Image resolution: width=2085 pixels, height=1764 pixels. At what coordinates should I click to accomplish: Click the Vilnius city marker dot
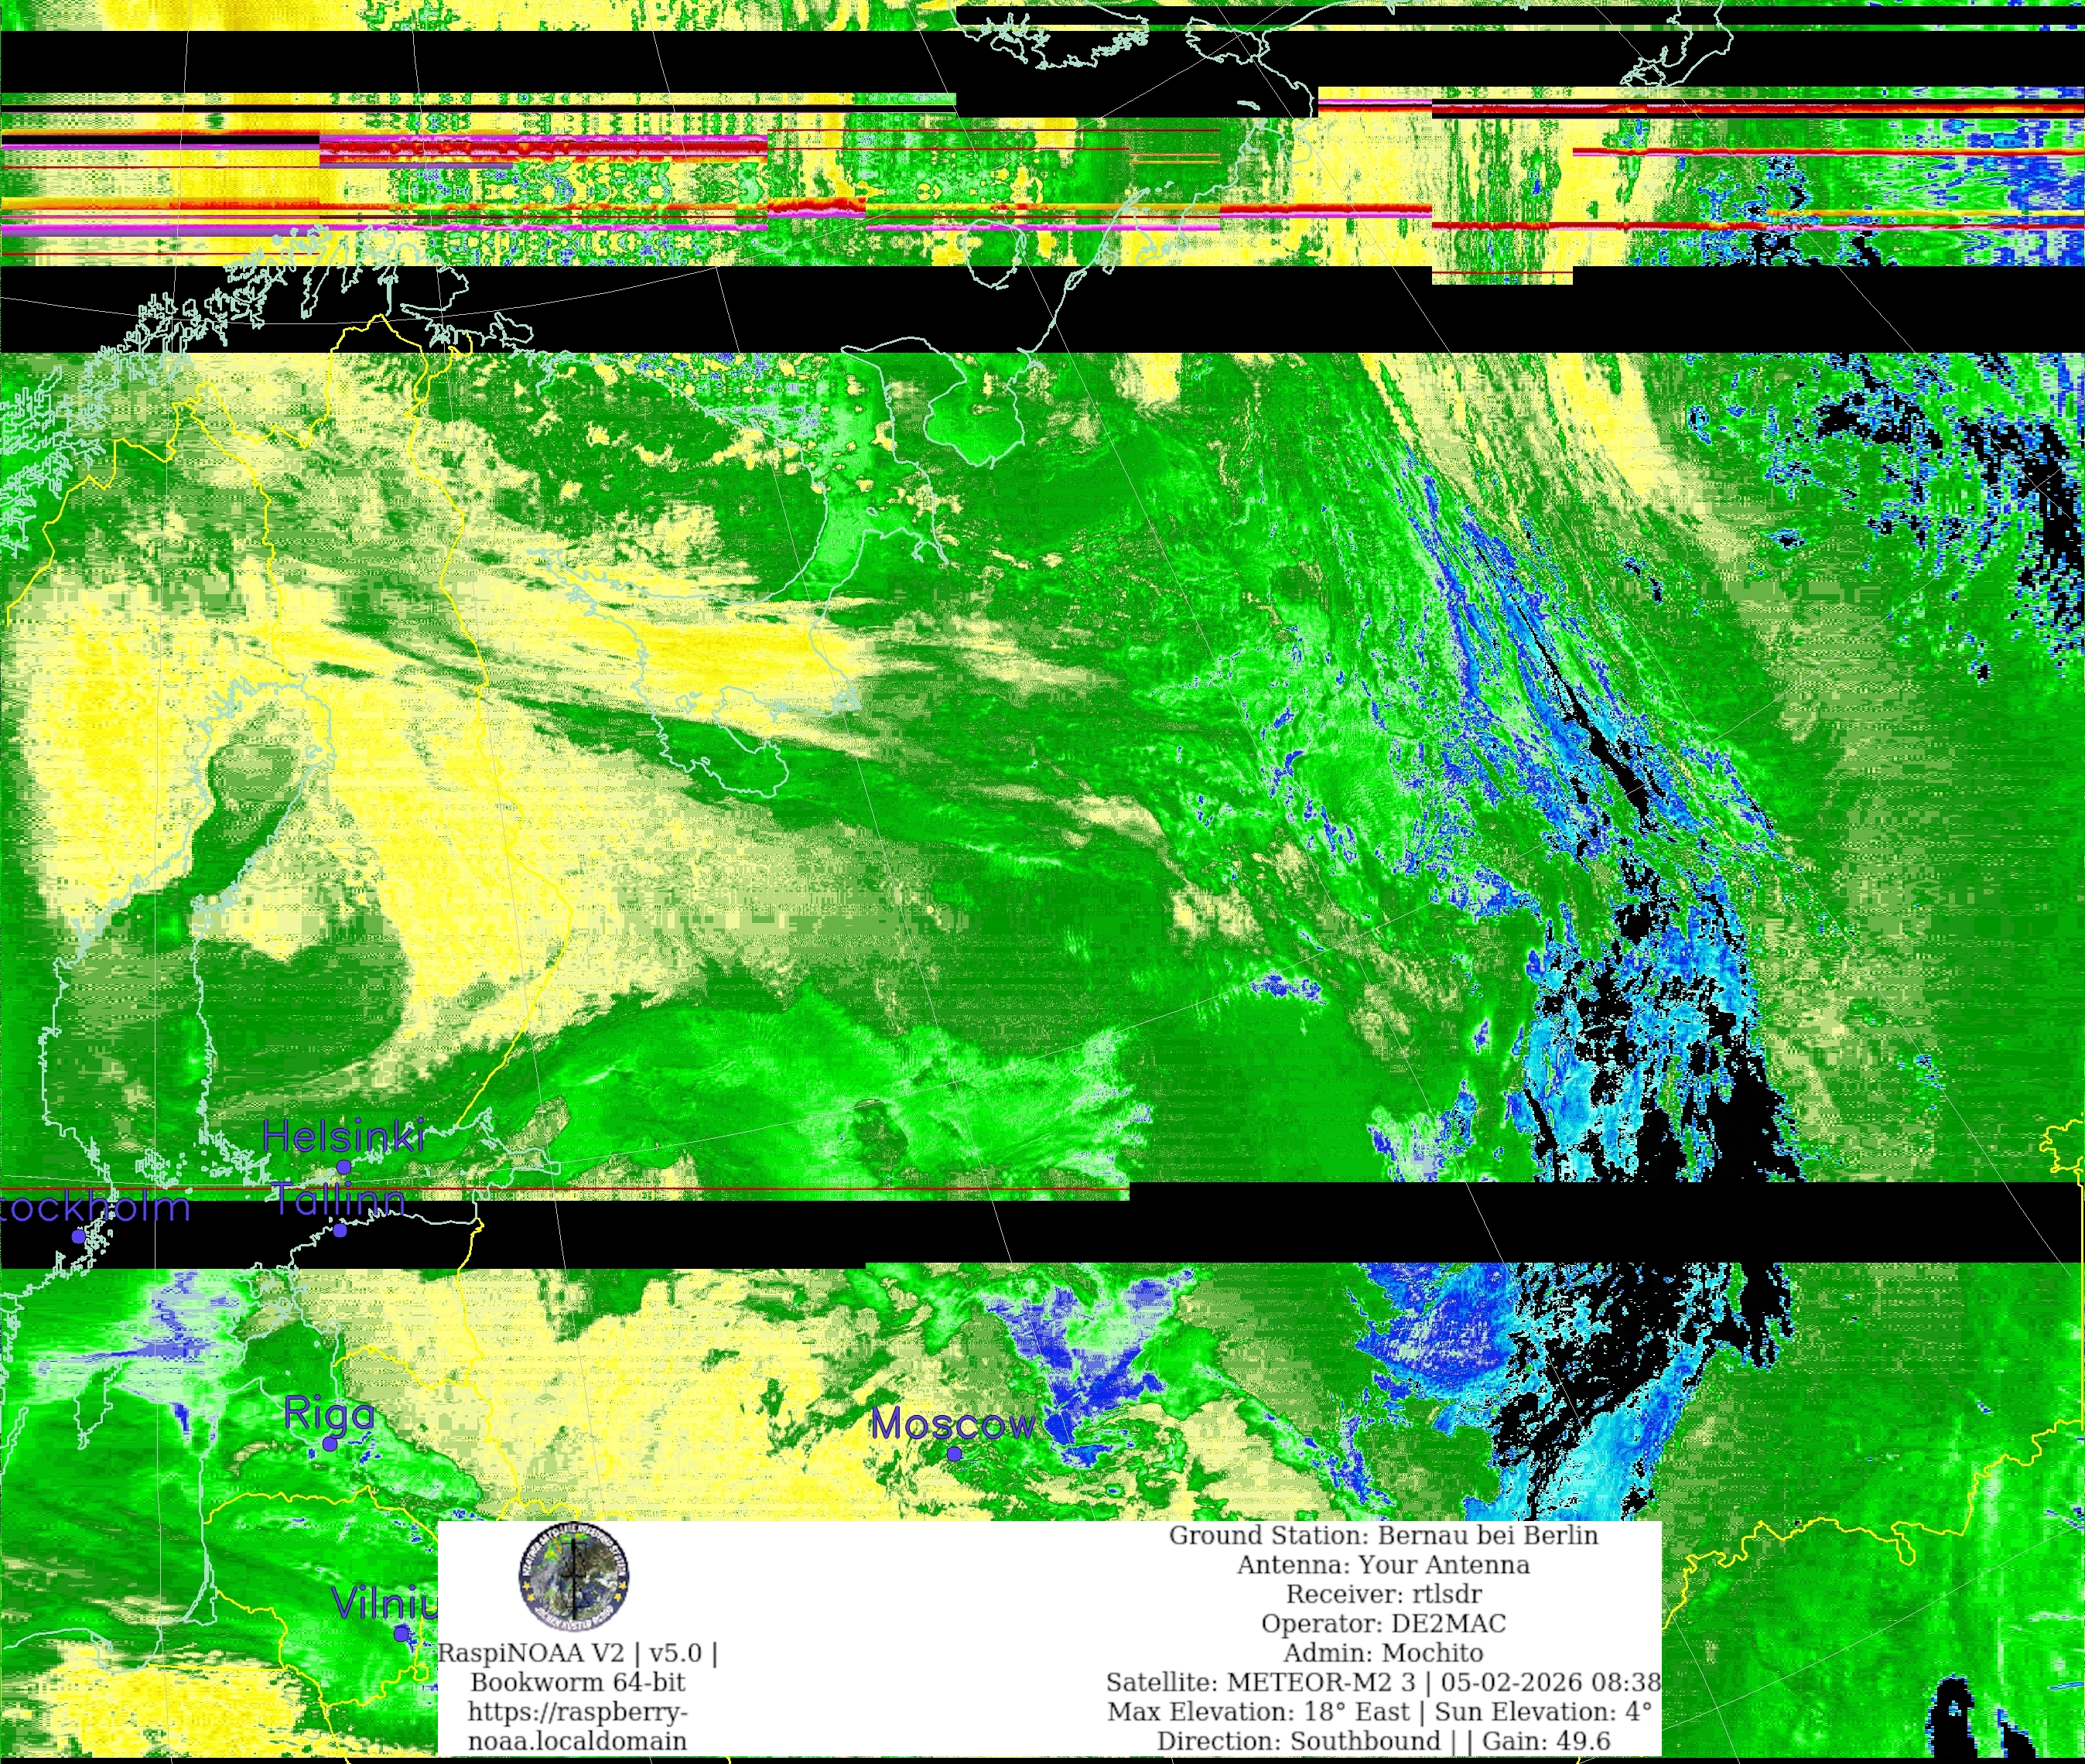click(x=401, y=1633)
